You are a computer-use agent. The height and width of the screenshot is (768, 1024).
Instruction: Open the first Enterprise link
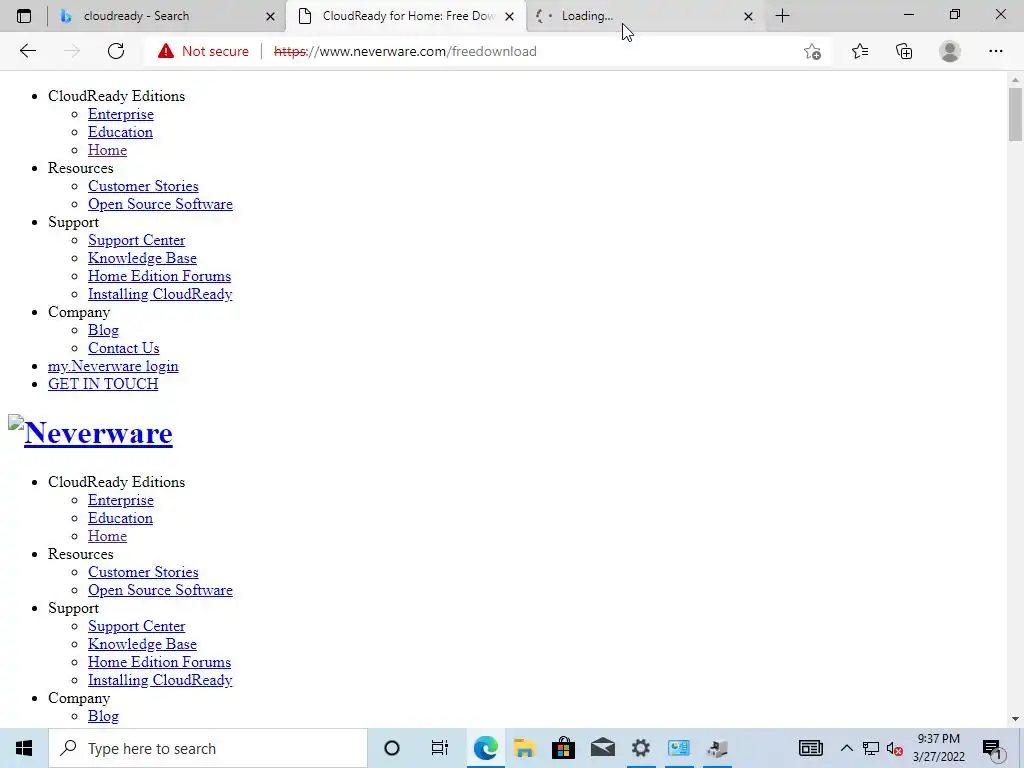pyautogui.click(x=121, y=114)
